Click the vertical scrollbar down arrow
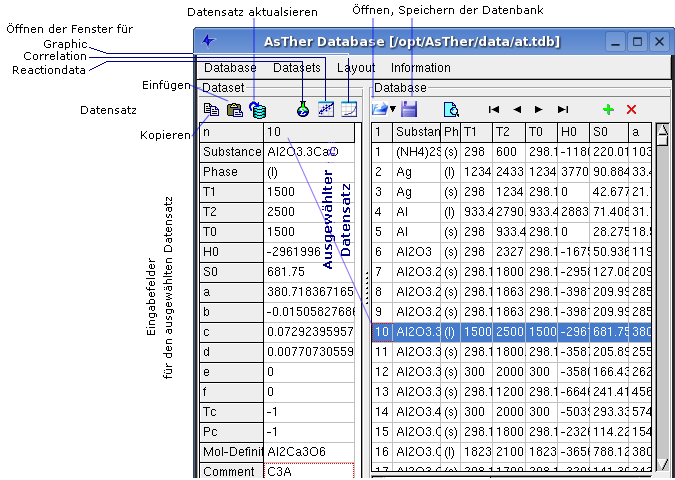The image size is (675, 480). coord(662,465)
